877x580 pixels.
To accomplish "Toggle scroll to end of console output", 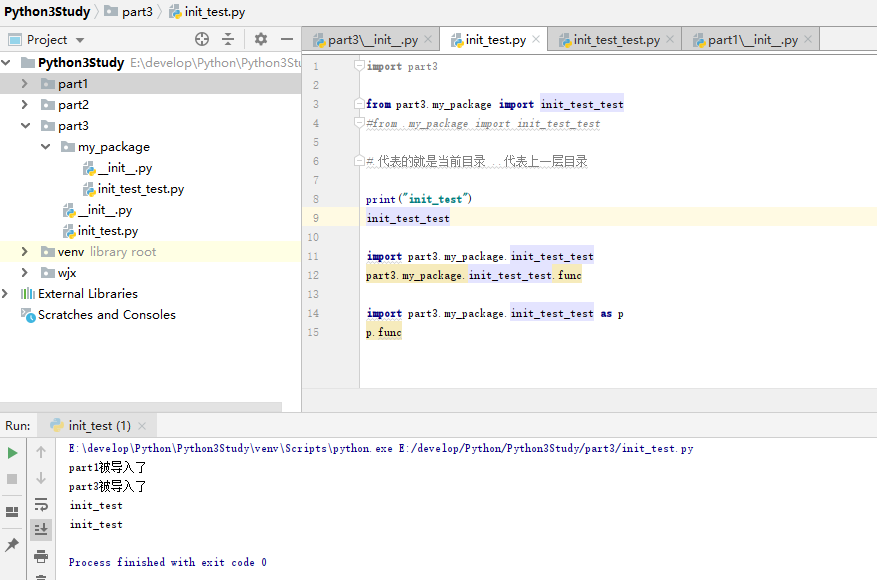I will click(41, 529).
